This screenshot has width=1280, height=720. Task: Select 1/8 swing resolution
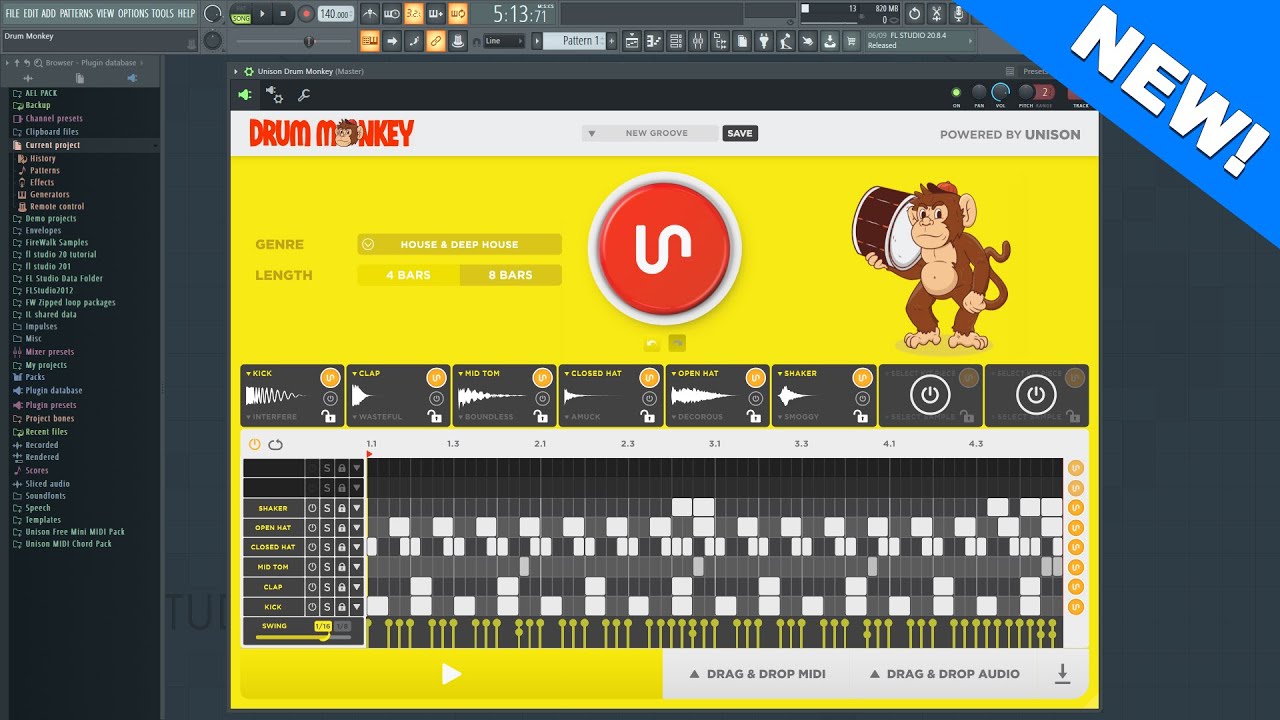point(342,626)
